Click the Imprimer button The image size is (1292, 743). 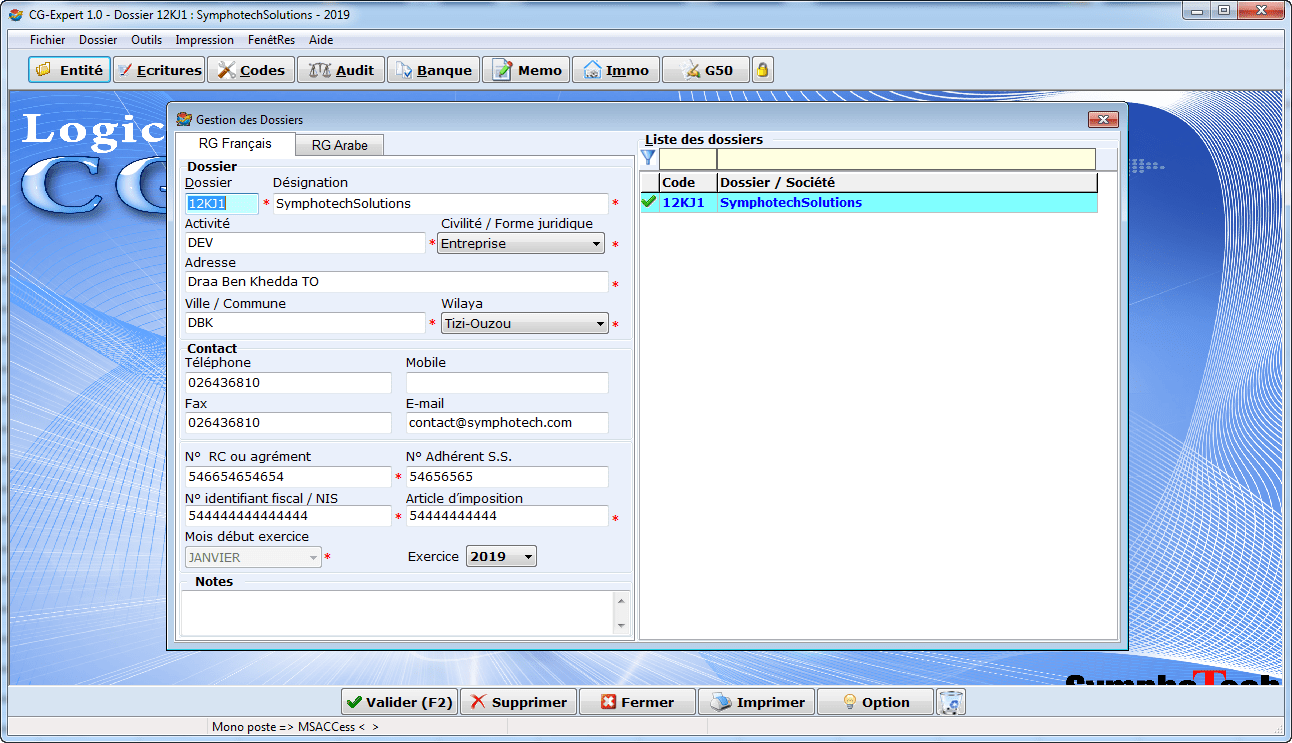(x=756, y=702)
